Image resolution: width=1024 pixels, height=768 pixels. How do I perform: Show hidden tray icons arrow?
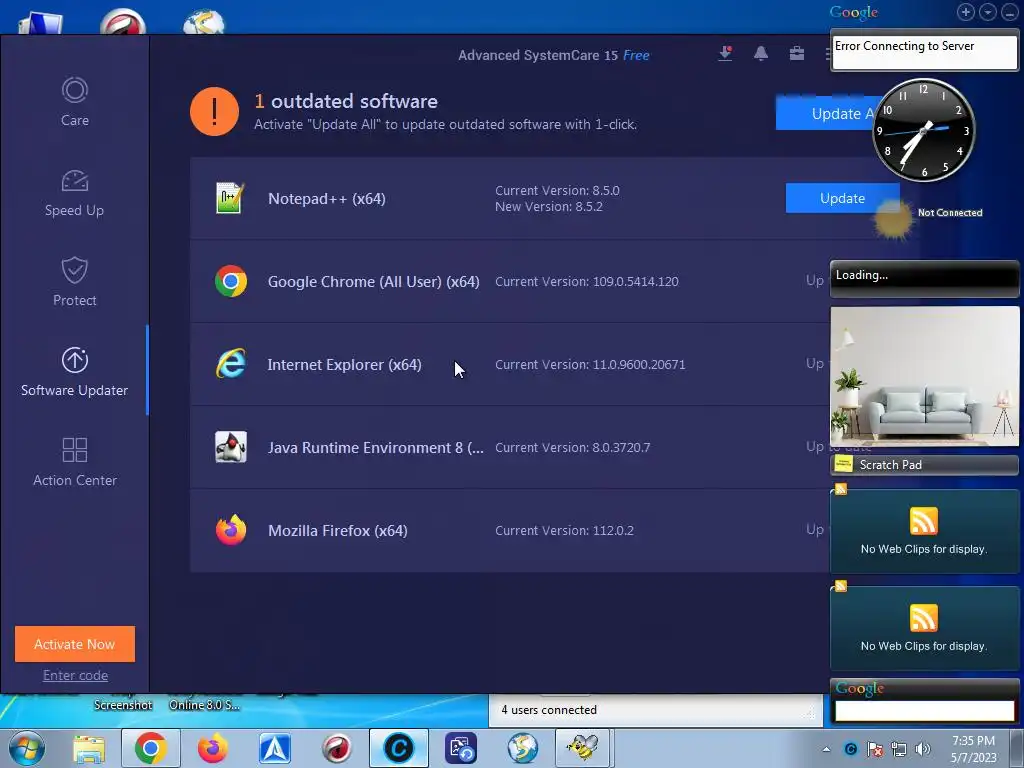827,749
